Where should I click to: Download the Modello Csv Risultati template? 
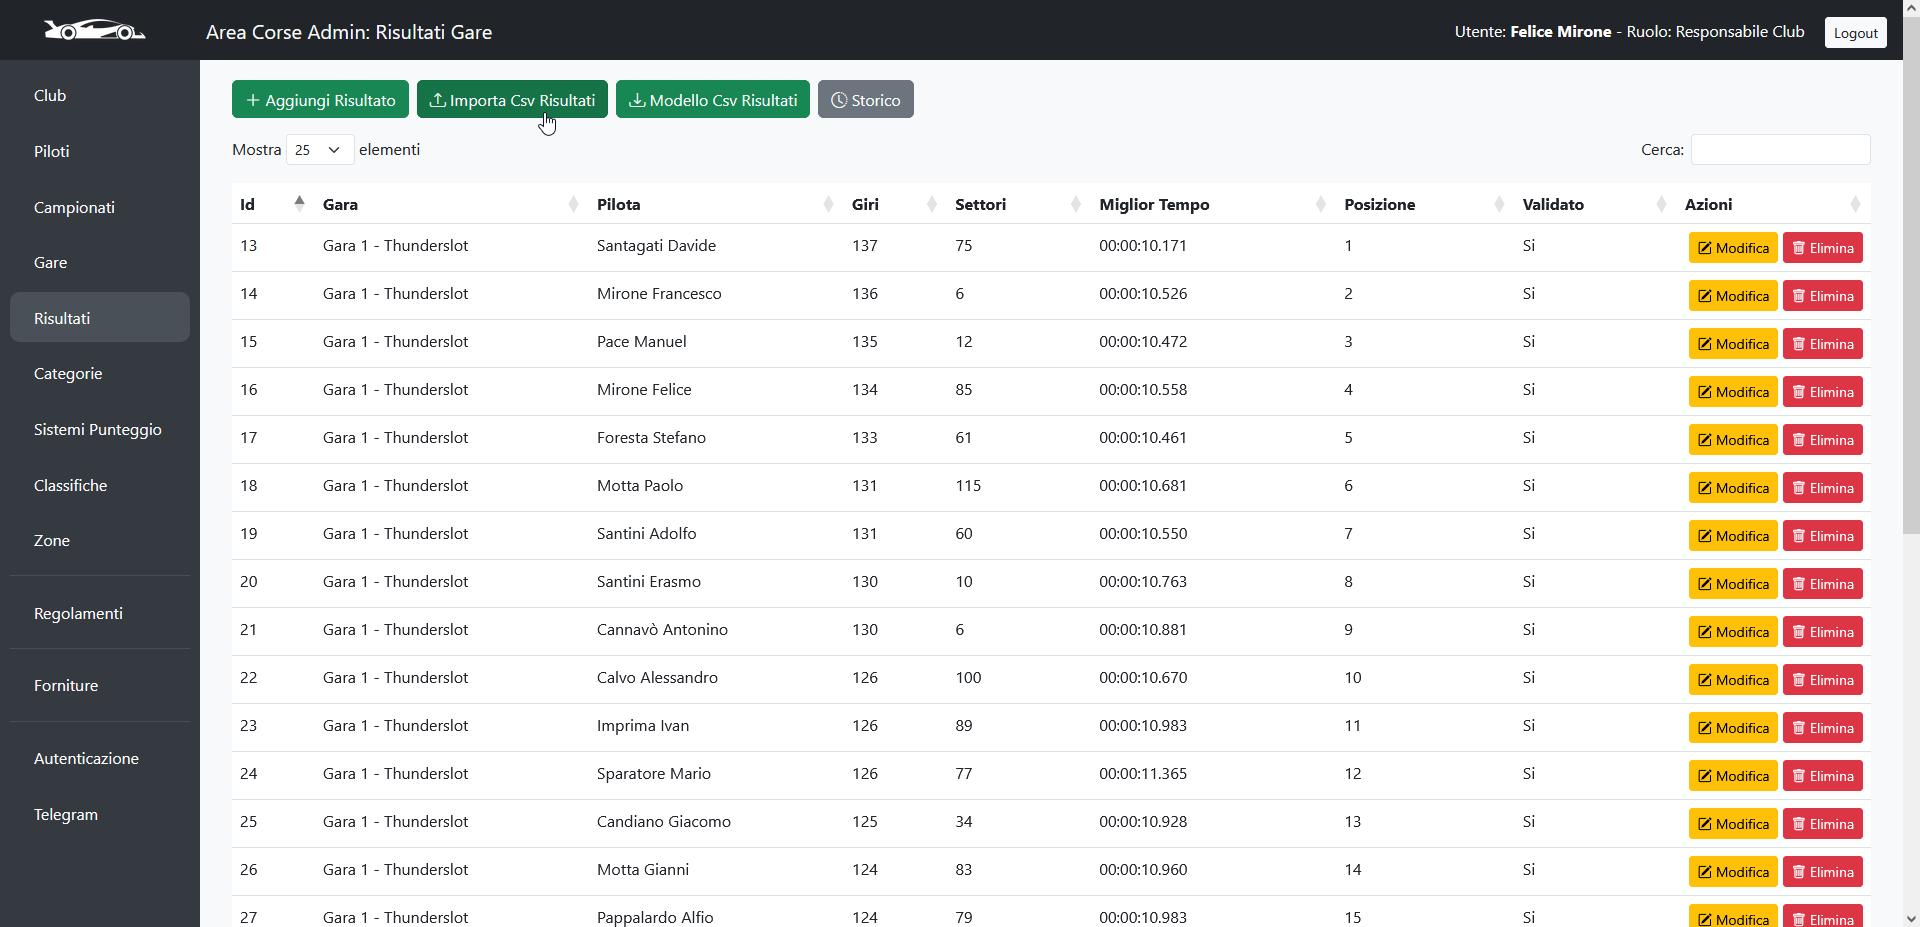pyautogui.click(x=712, y=100)
